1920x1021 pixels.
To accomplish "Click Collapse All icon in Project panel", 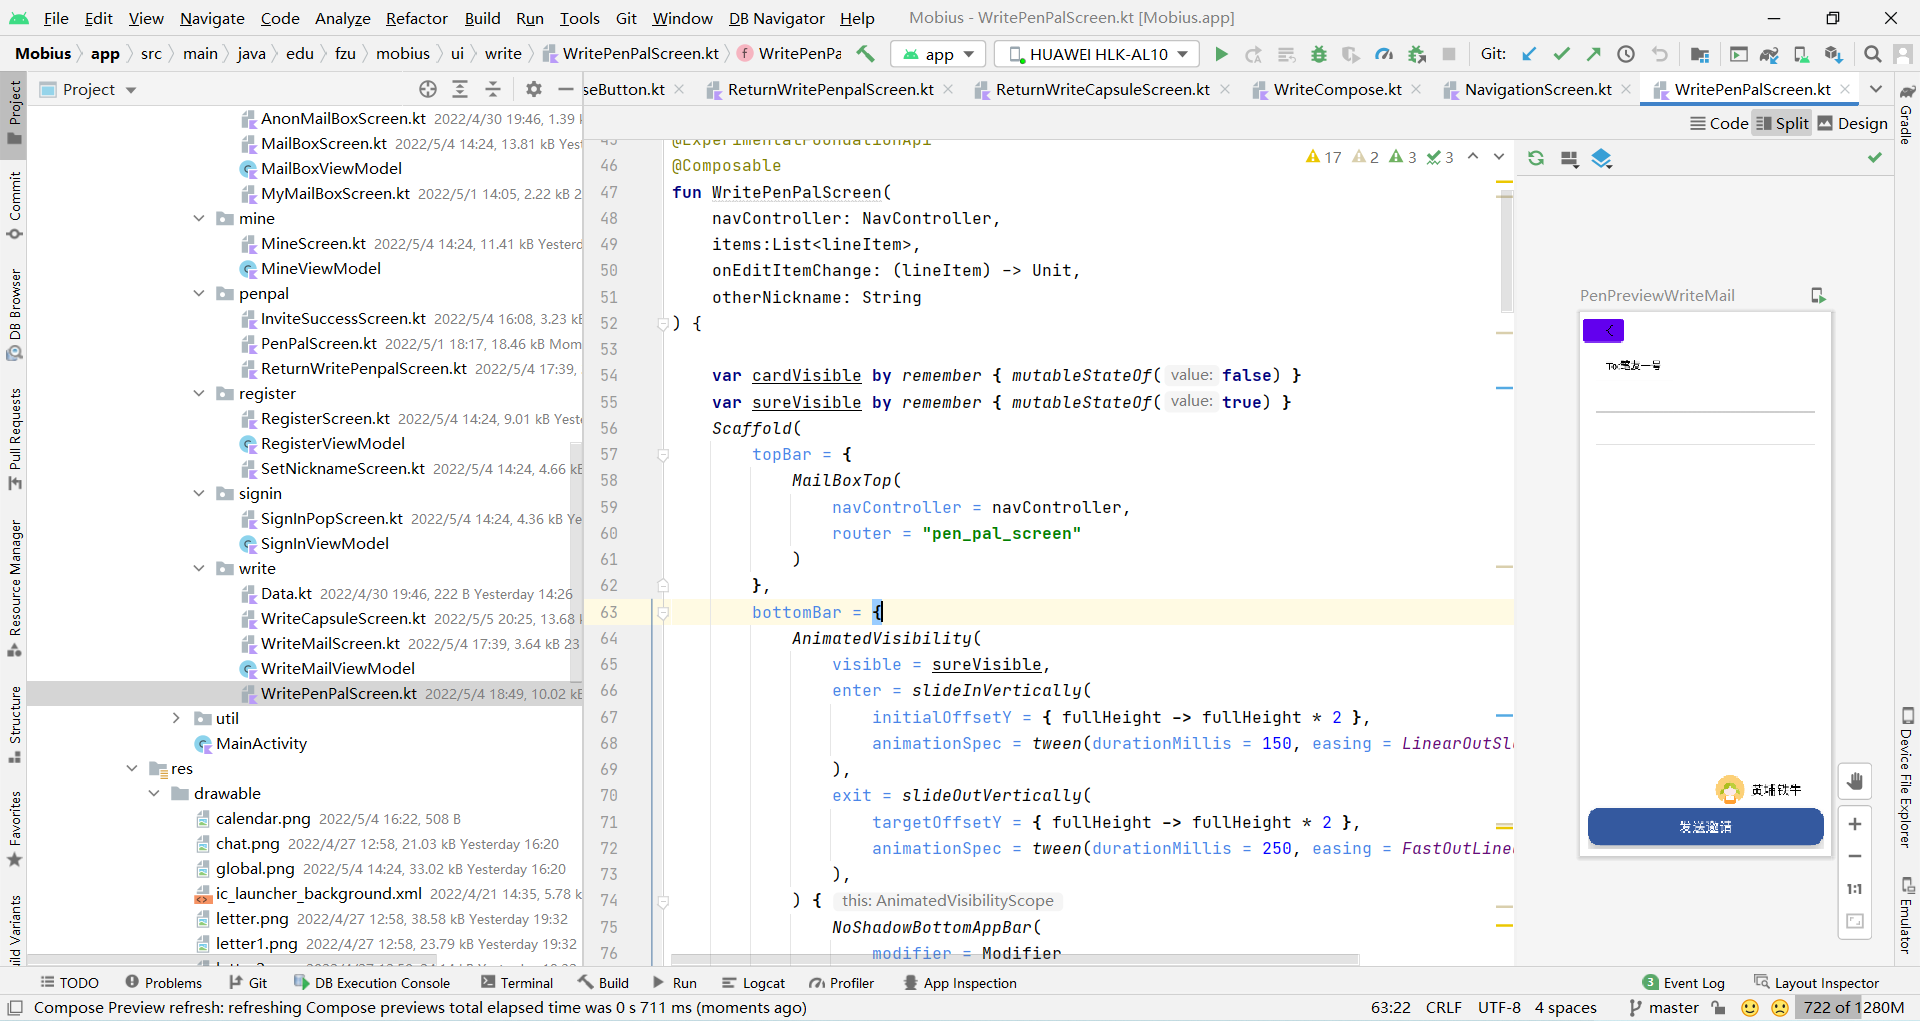I will coord(493,89).
